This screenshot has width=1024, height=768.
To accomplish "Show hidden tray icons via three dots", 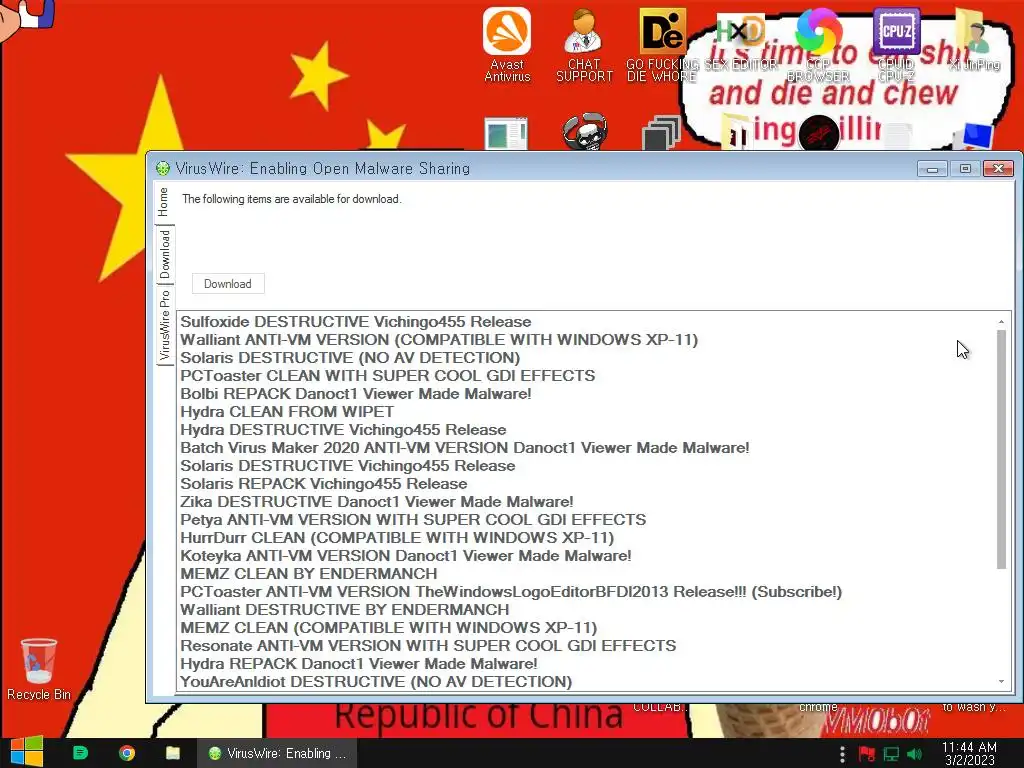I will pos(842,754).
